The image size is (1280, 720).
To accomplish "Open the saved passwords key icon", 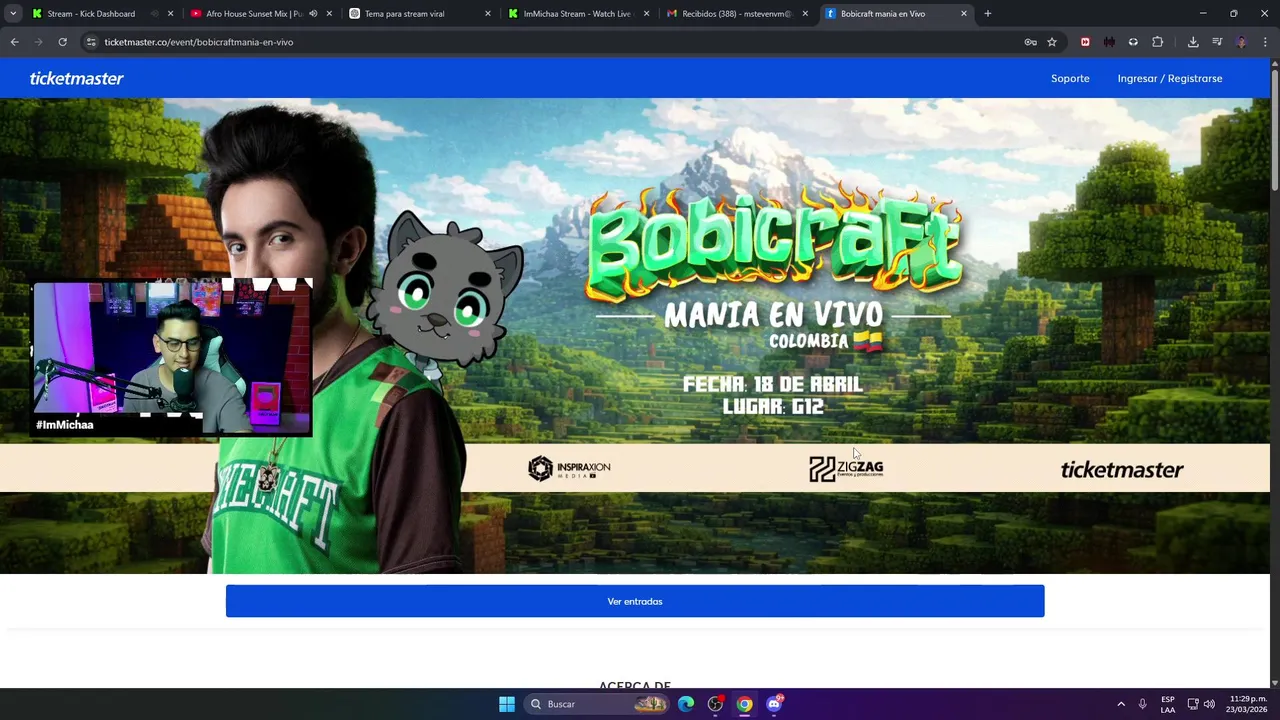I will tap(1030, 42).
